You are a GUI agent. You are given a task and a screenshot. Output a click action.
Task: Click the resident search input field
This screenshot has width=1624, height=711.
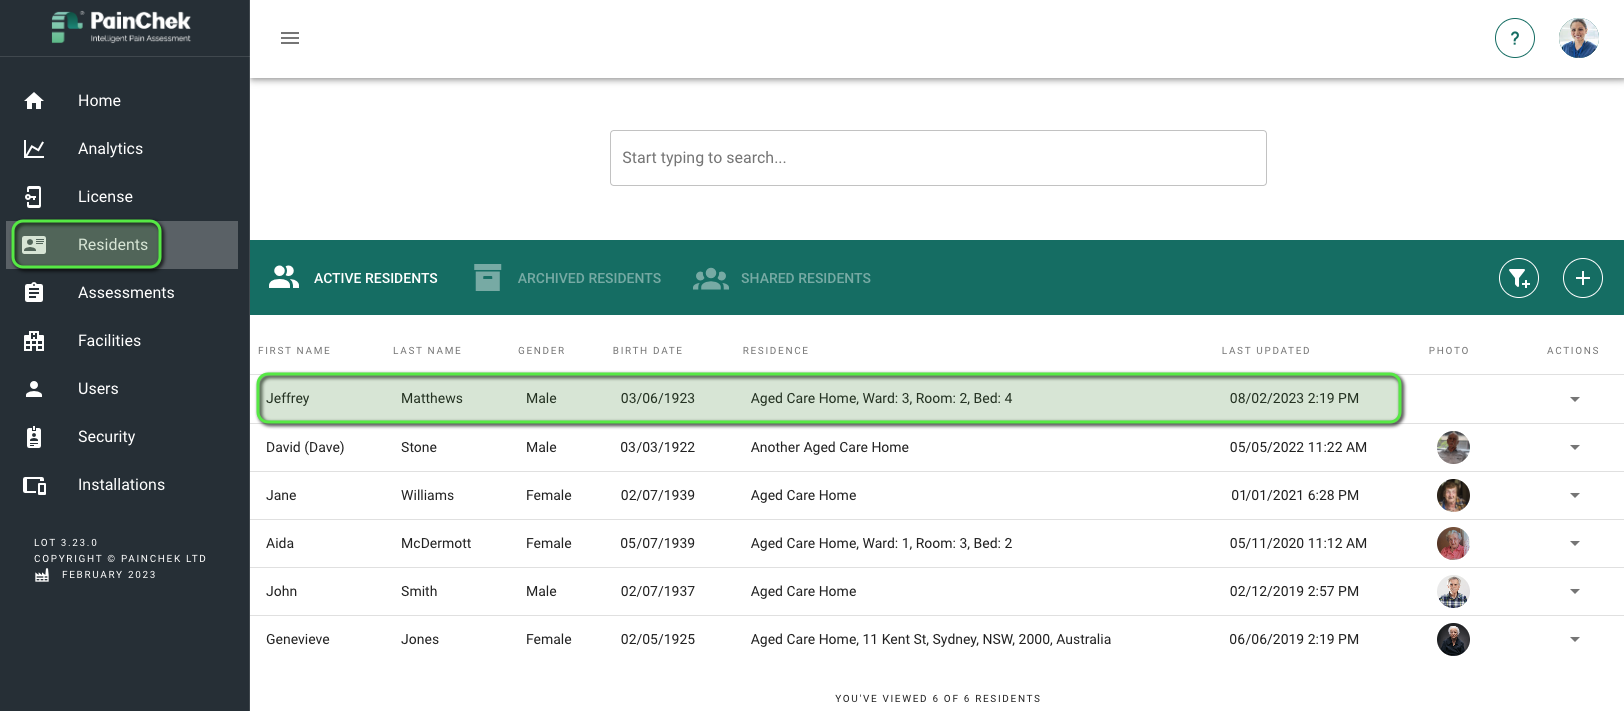(x=938, y=158)
